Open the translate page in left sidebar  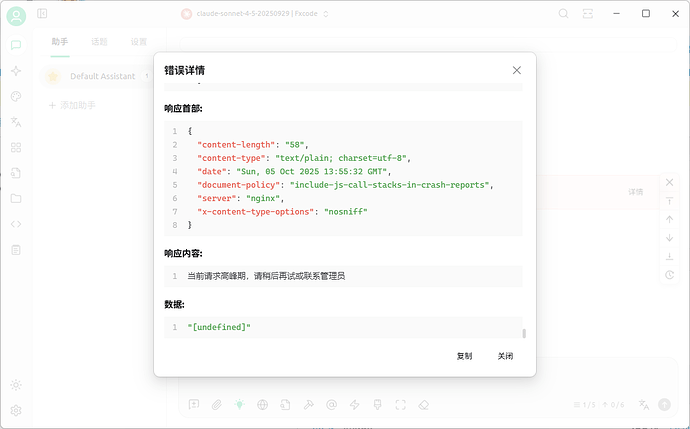point(16,122)
